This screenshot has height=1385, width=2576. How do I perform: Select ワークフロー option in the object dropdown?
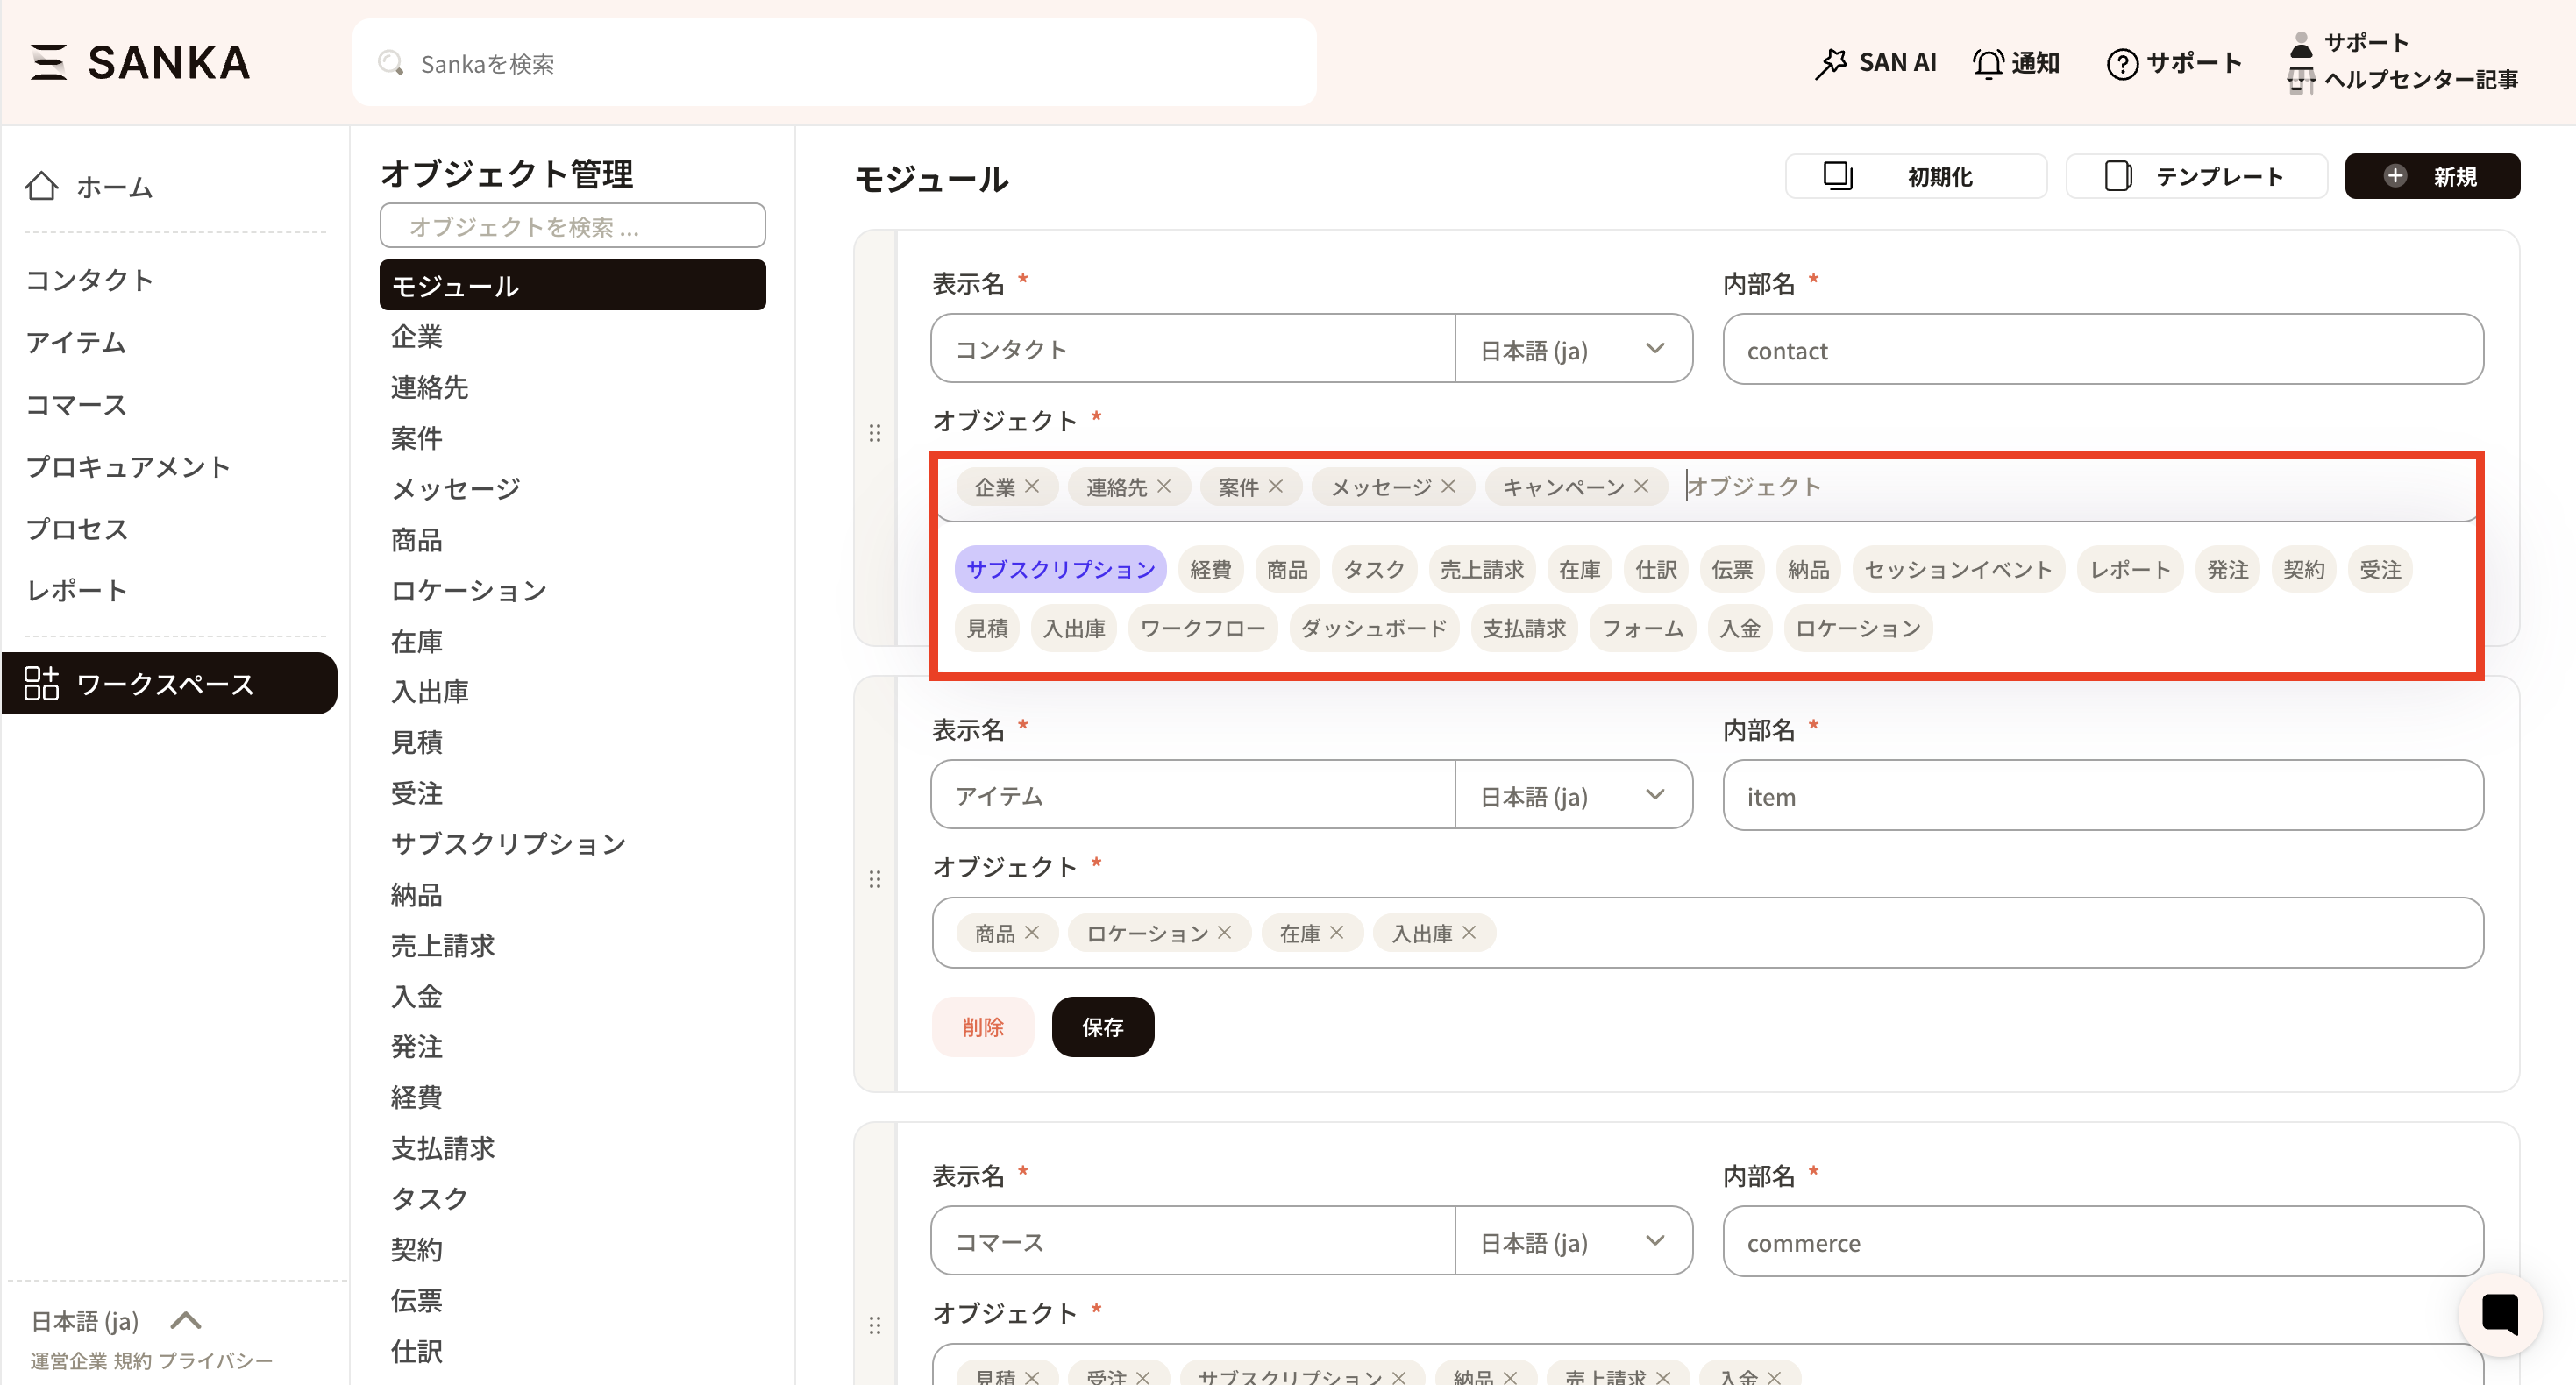[x=1203, y=628]
